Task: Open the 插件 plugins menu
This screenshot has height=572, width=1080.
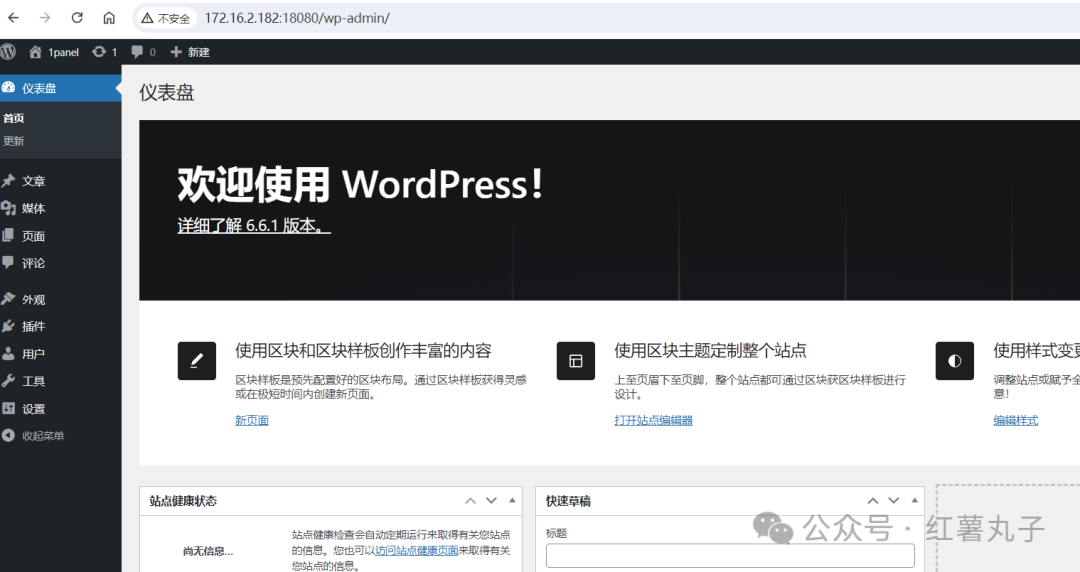Action: 33,326
